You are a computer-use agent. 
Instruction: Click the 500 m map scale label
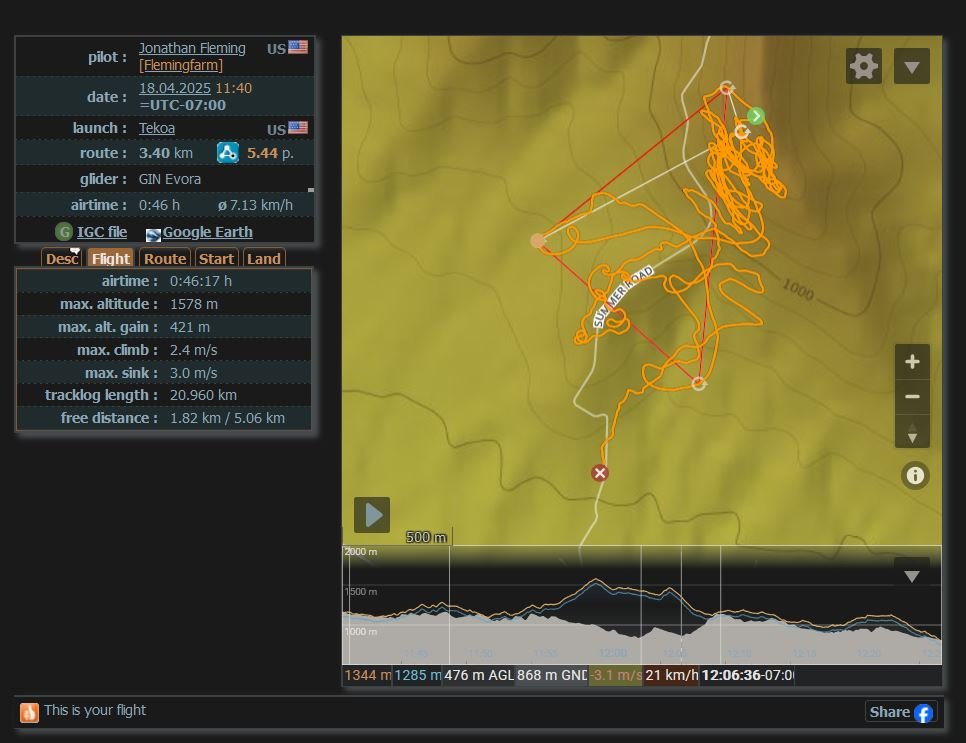coord(426,537)
